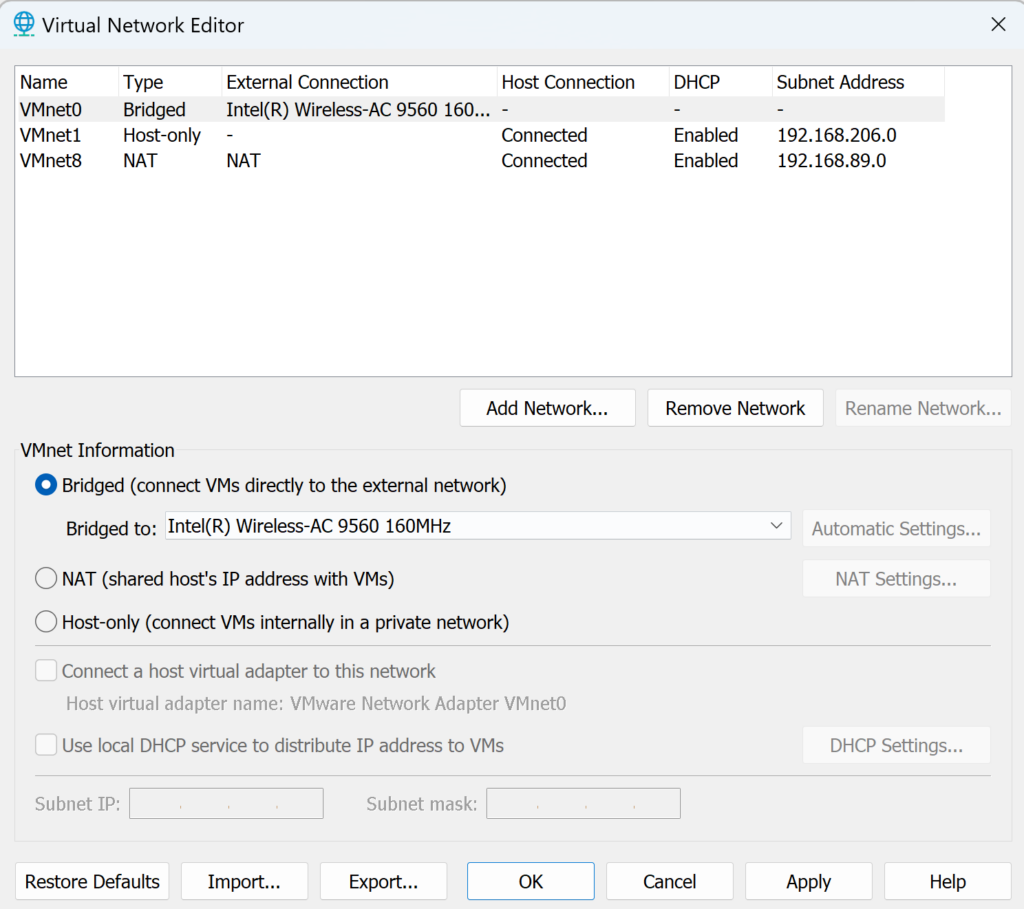Click the 192.168.206.0 subnet address cell
This screenshot has height=909, width=1024.
[x=837, y=135]
